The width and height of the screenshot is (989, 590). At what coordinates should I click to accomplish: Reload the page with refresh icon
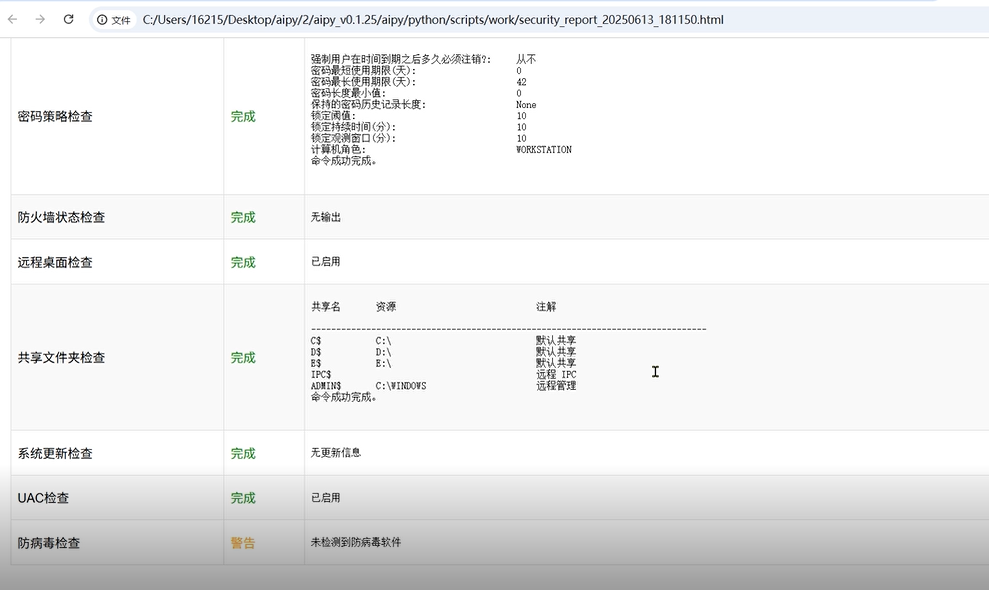click(69, 20)
